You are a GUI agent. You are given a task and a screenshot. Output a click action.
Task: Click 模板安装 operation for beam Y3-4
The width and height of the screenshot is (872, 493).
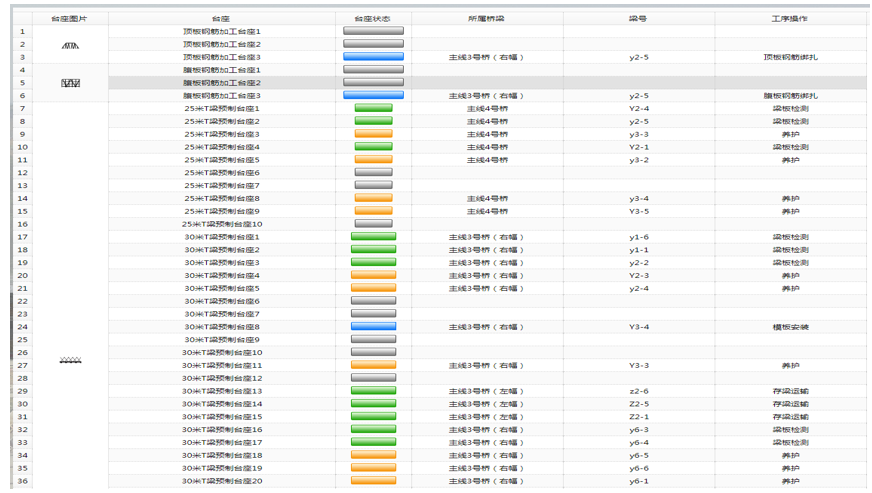pyautogui.click(x=790, y=326)
